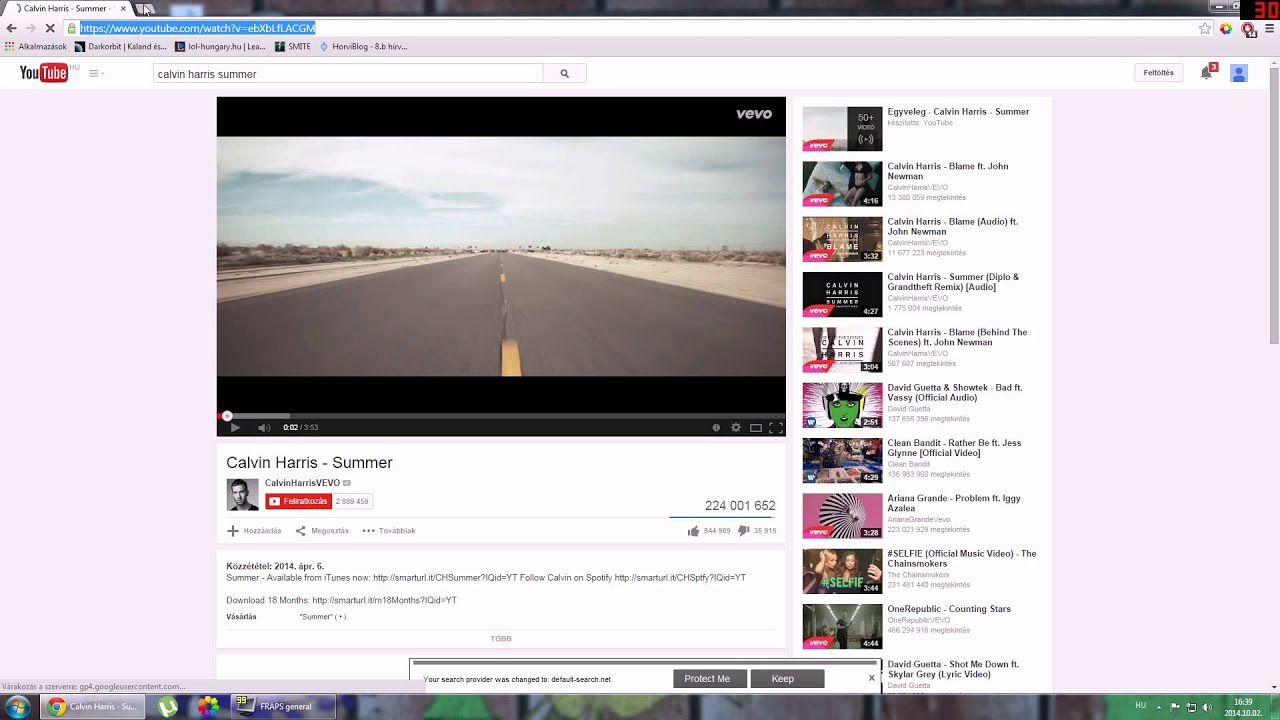Click the colorful flower extension icon
1280x720 pixels.
[x=1226, y=28]
